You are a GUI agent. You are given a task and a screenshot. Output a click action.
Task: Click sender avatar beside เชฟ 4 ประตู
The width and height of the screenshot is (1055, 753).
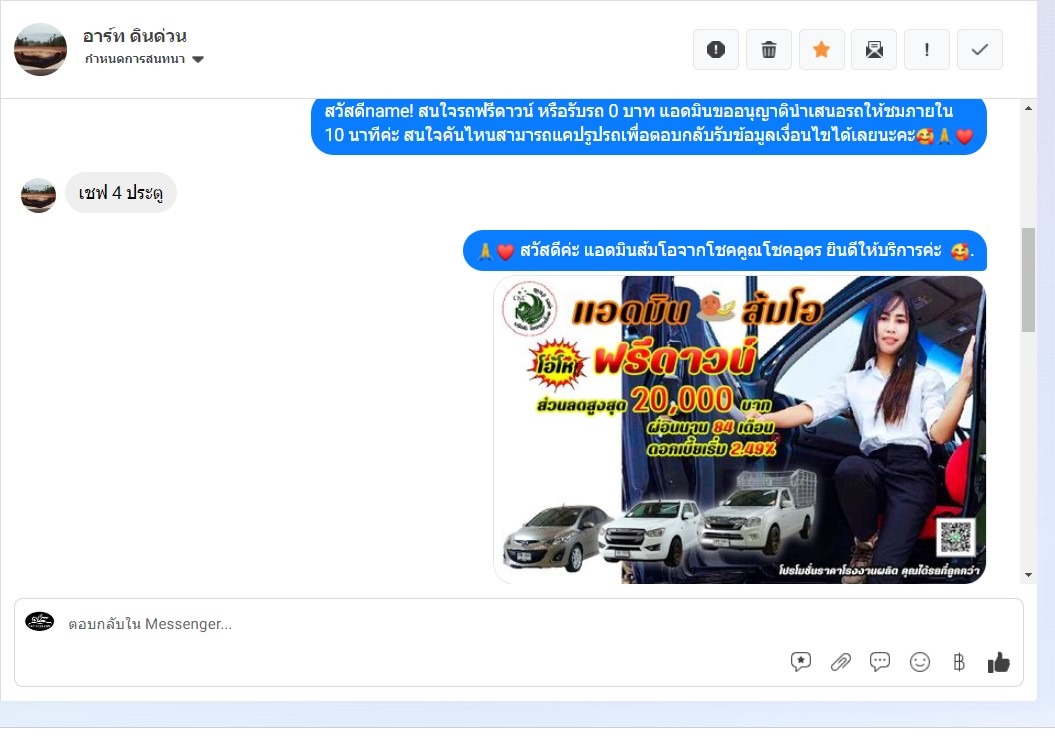click(38, 195)
